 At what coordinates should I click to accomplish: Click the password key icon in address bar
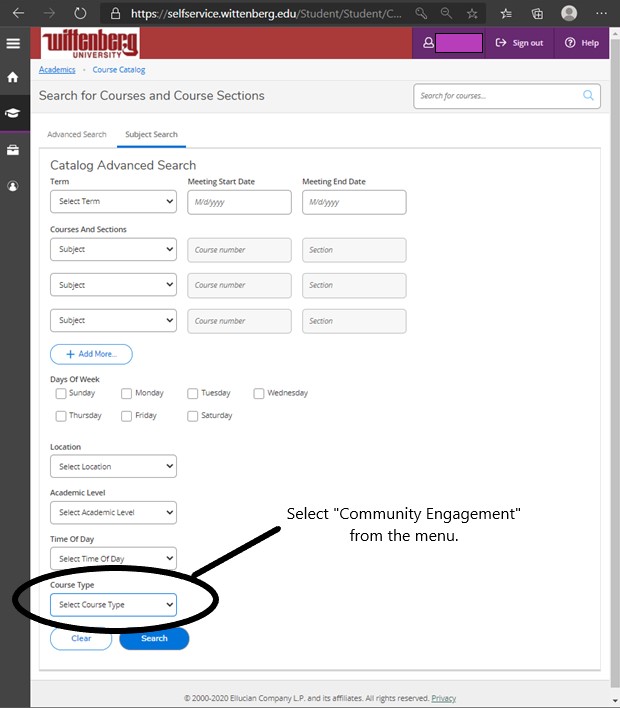click(421, 13)
